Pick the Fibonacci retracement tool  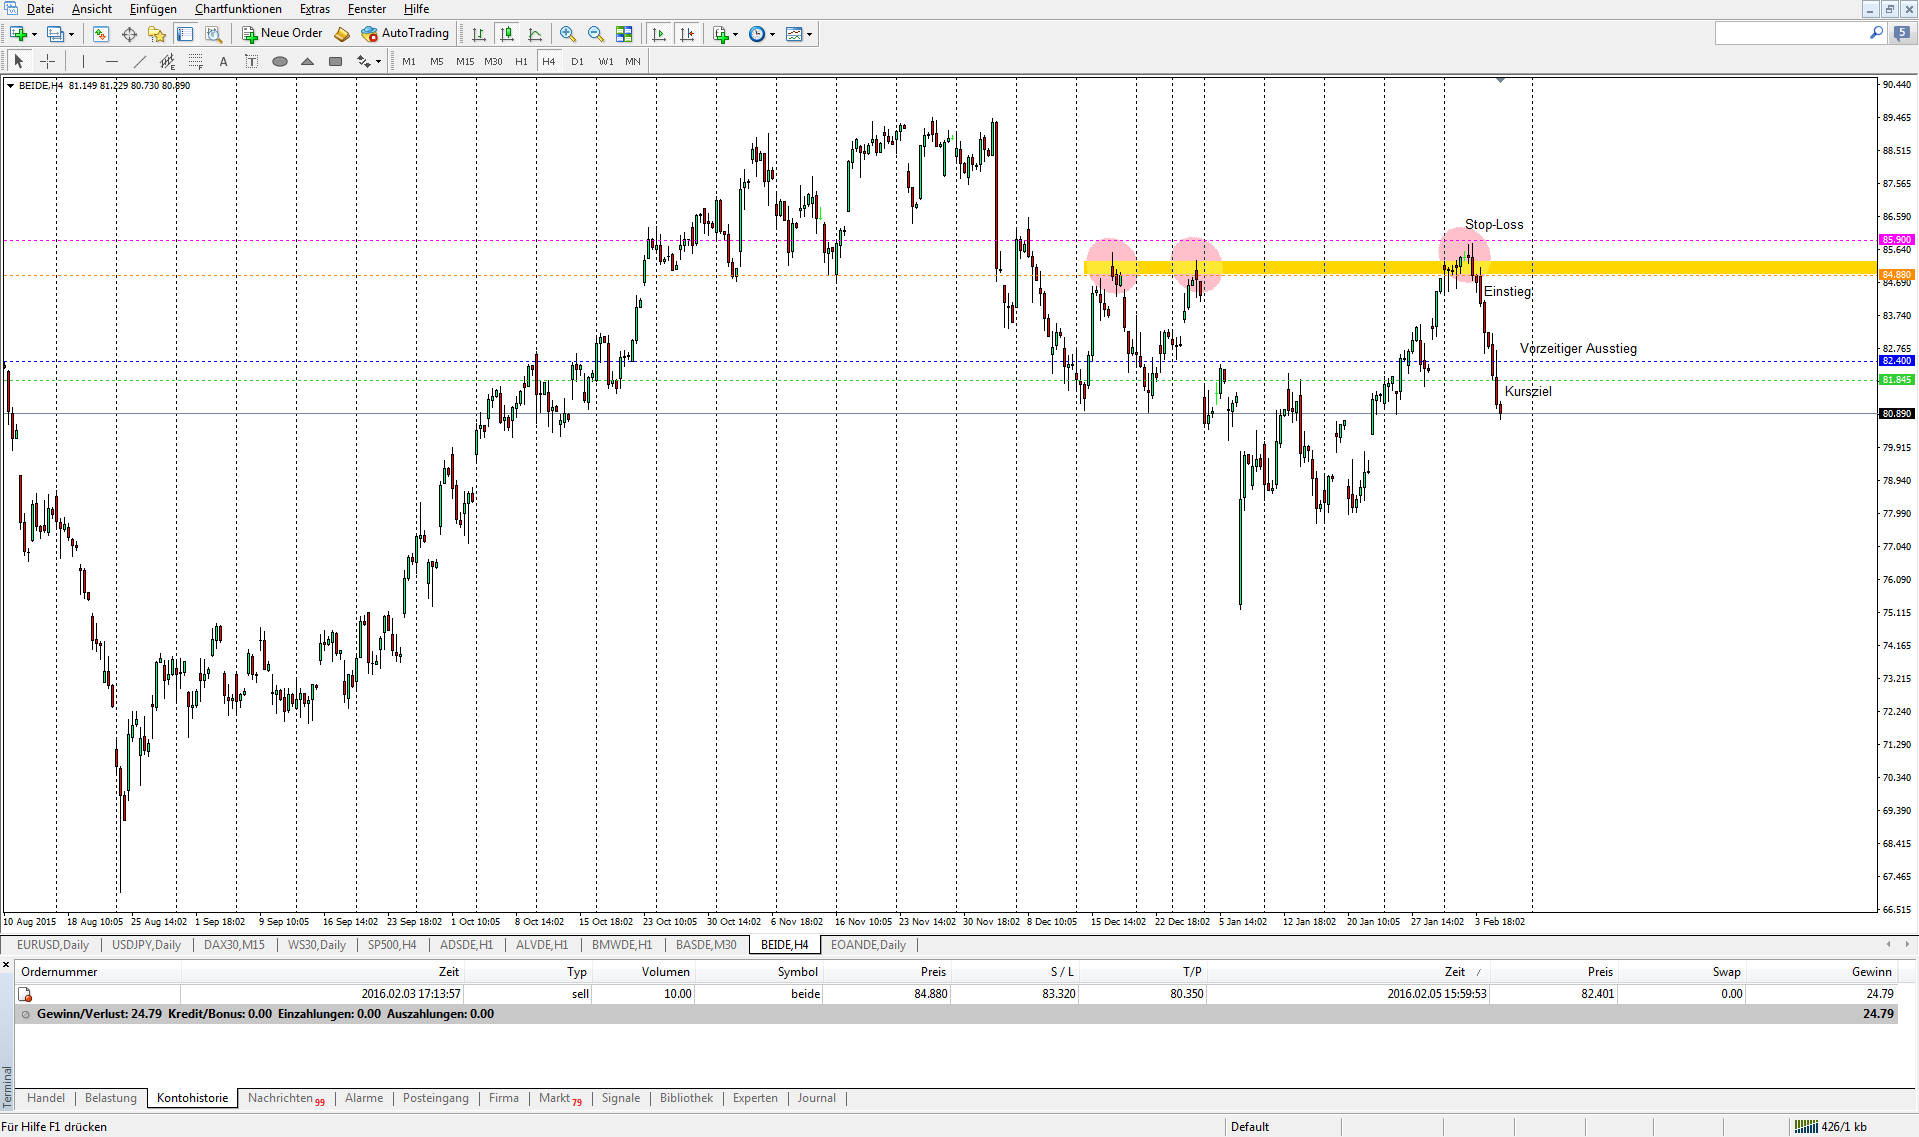tap(196, 62)
